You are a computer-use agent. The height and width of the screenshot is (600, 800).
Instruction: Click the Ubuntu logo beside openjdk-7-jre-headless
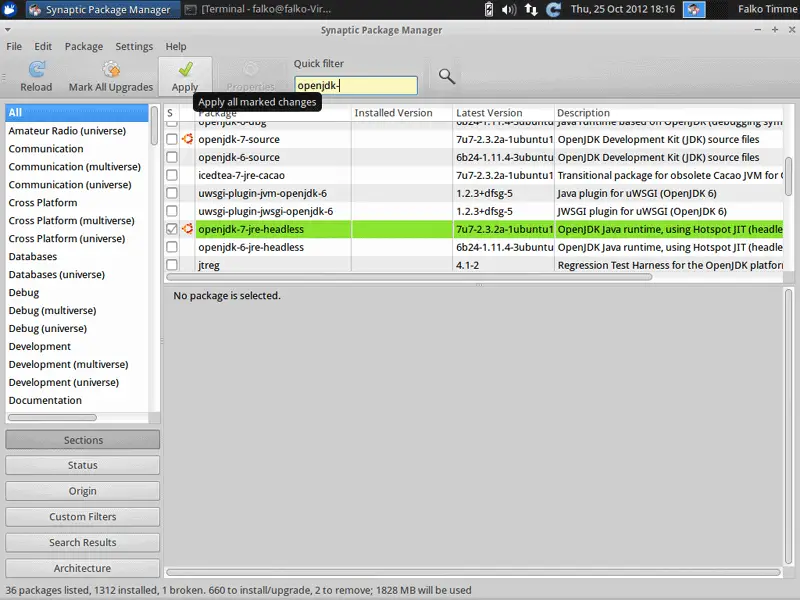(188, 229)
